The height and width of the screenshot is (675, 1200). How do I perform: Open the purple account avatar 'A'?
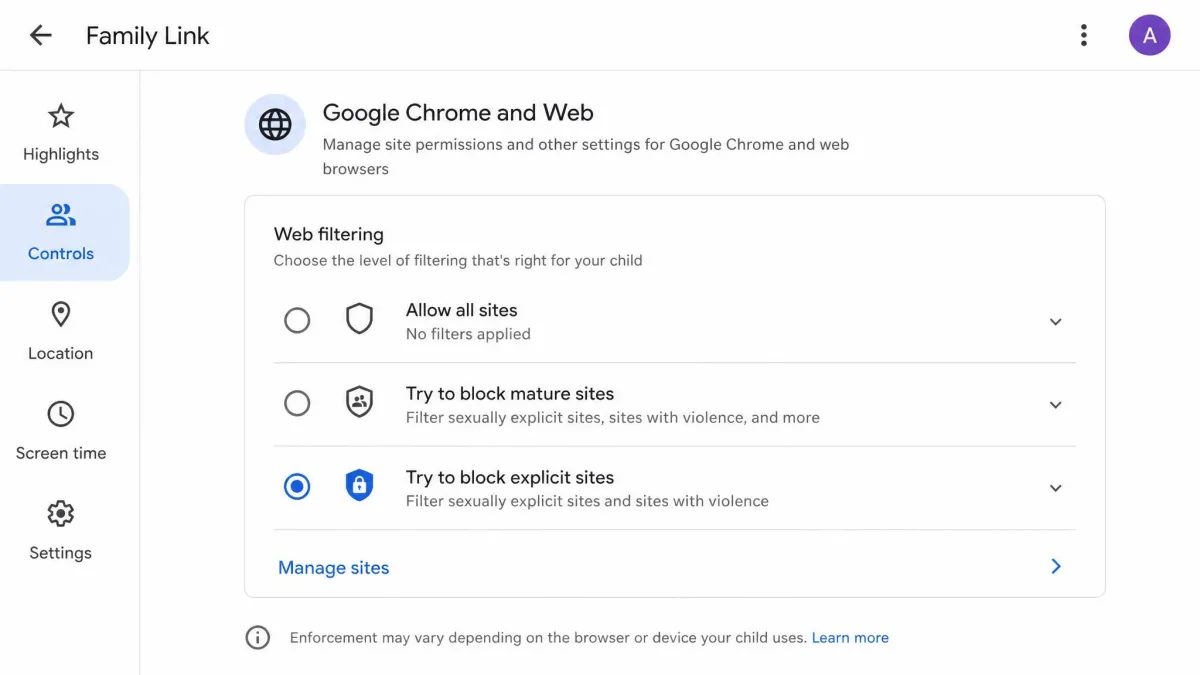coord(1149,35)
